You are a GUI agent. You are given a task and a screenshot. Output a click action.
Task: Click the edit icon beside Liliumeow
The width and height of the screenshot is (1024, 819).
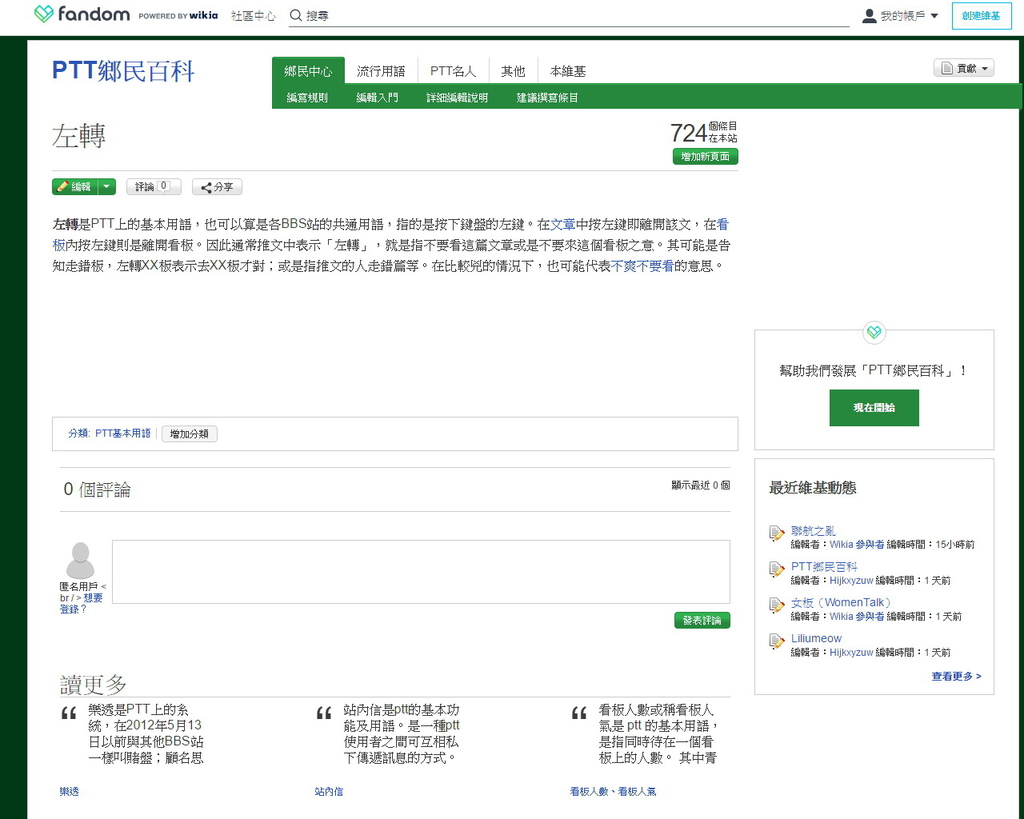(776, 641)
